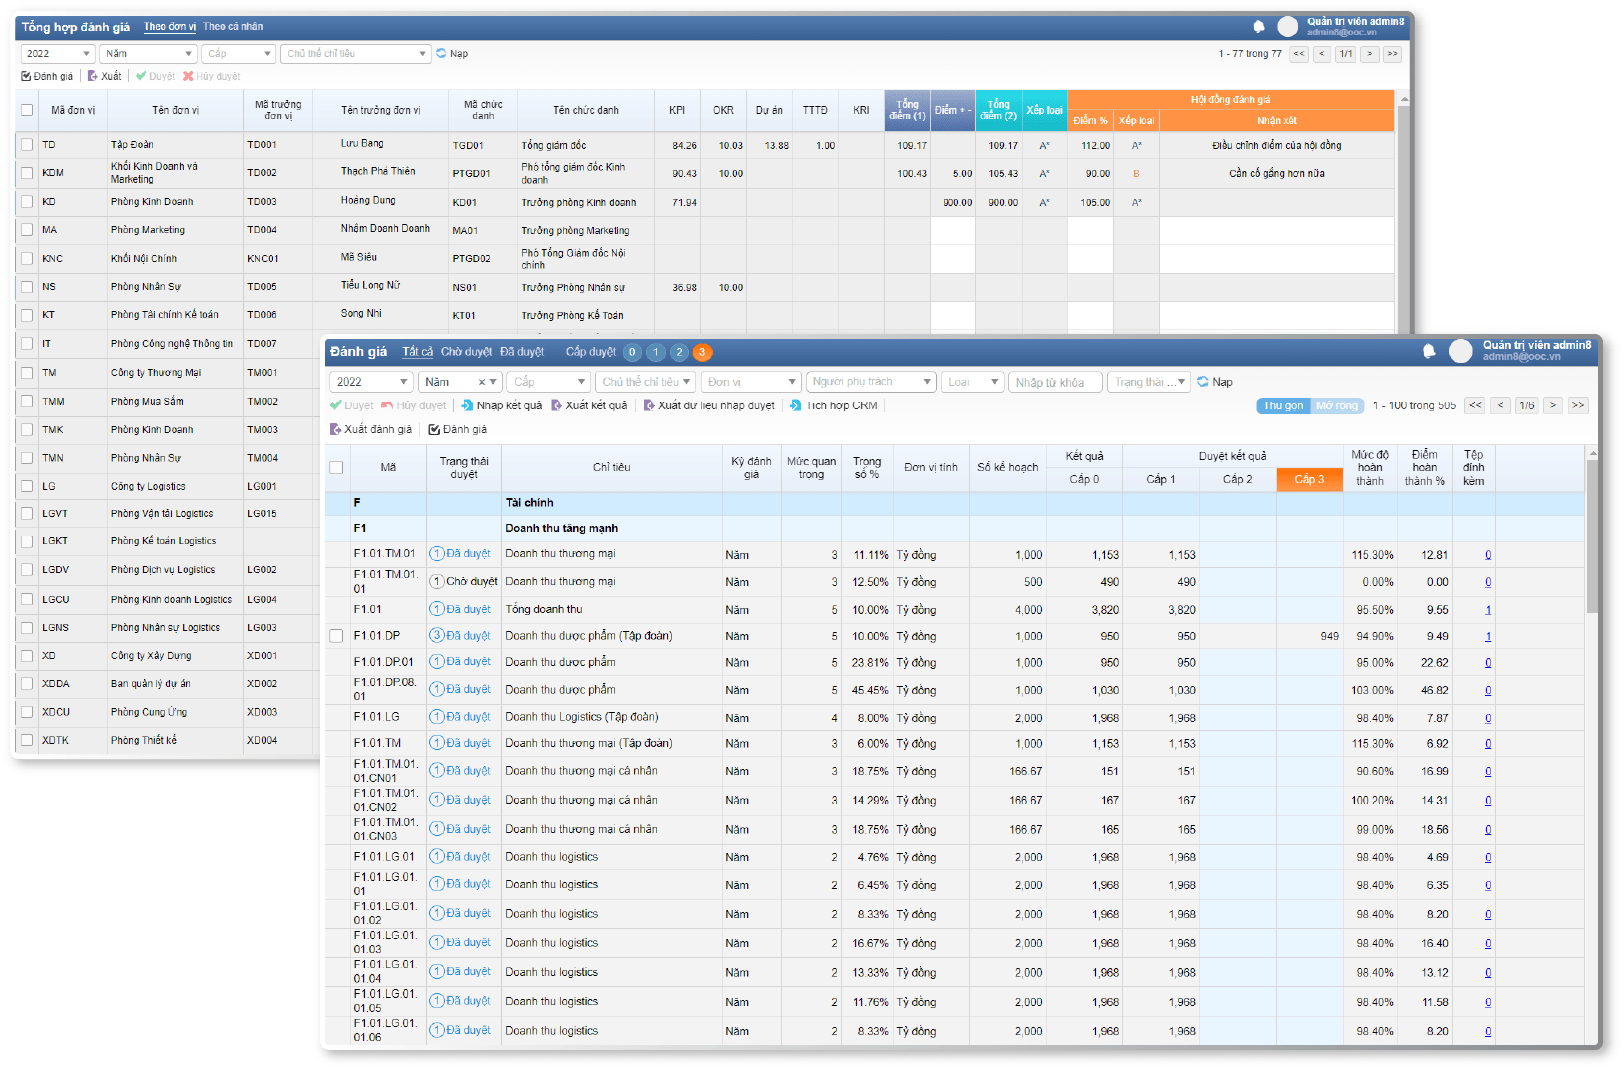1624x1071 pixels.
Task: Tick the checkbox for unit XDTK Phòng Thiết kế
Action: pos(27,741)
